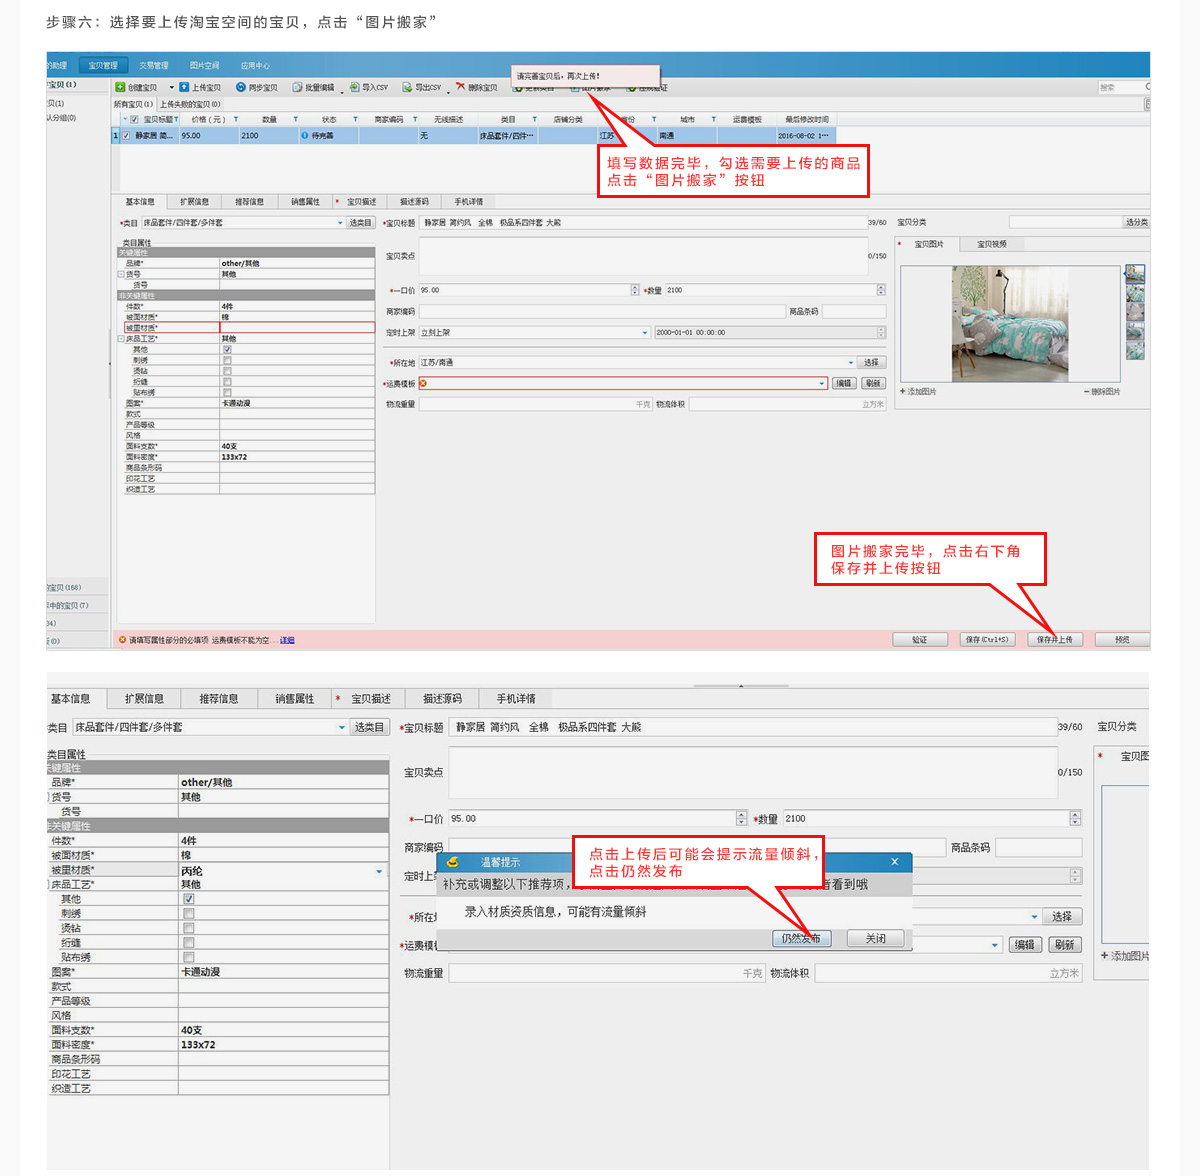Toggle the checkbox of the 静家居 item row

click(x=126, y=136)
